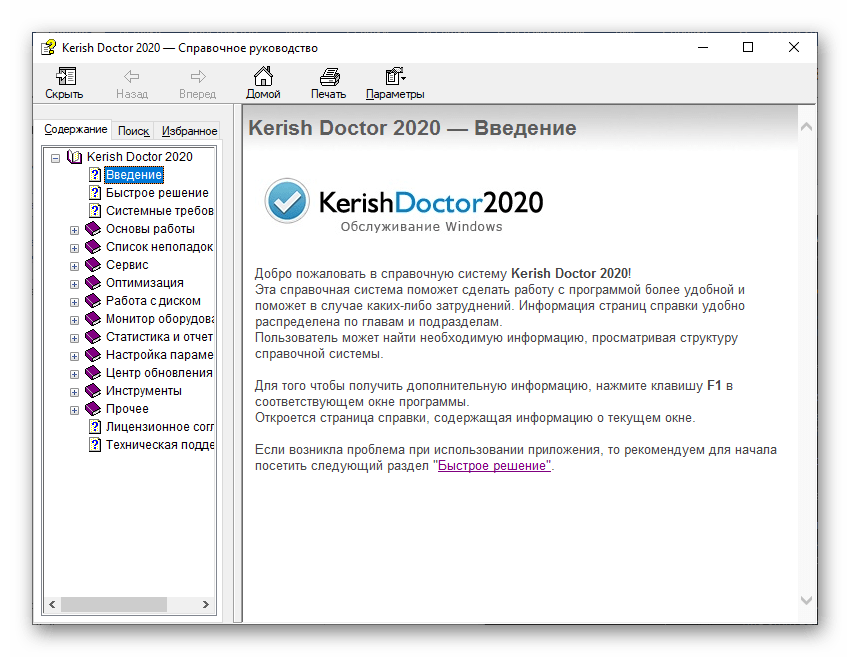This screenshot has width=850, height=657.
Task: Click the purple book icon beside Инструменты
Action: click(93, 391)
